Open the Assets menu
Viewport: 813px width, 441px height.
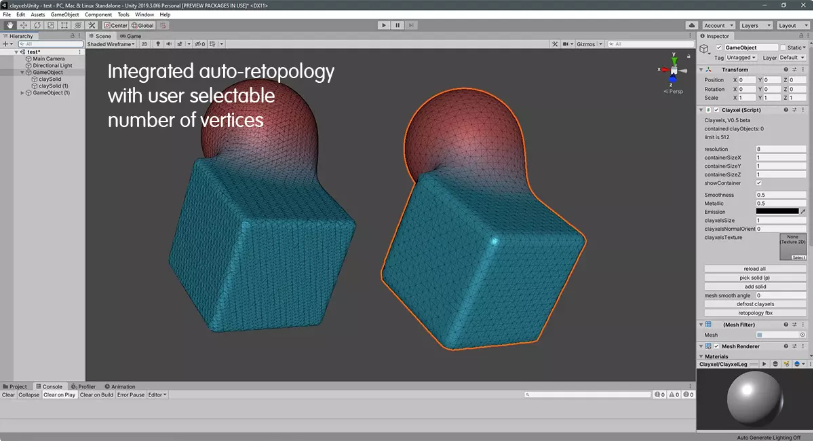(x=37, y=15)
